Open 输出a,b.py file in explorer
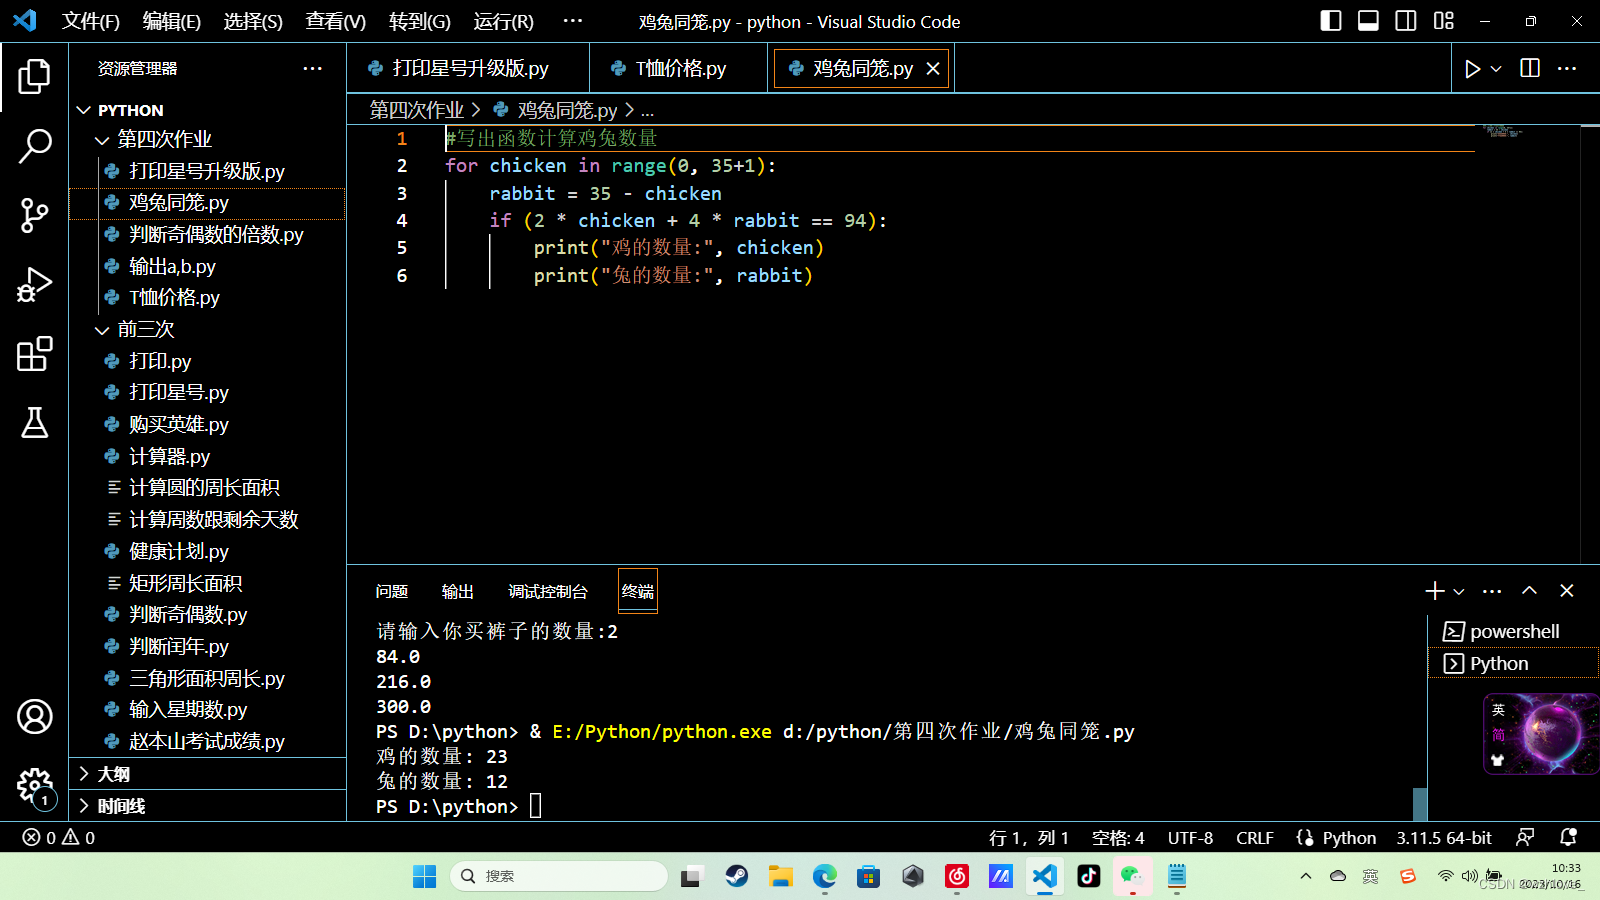1600x900 pixels. pyautogui.click(x=208, y=266)
